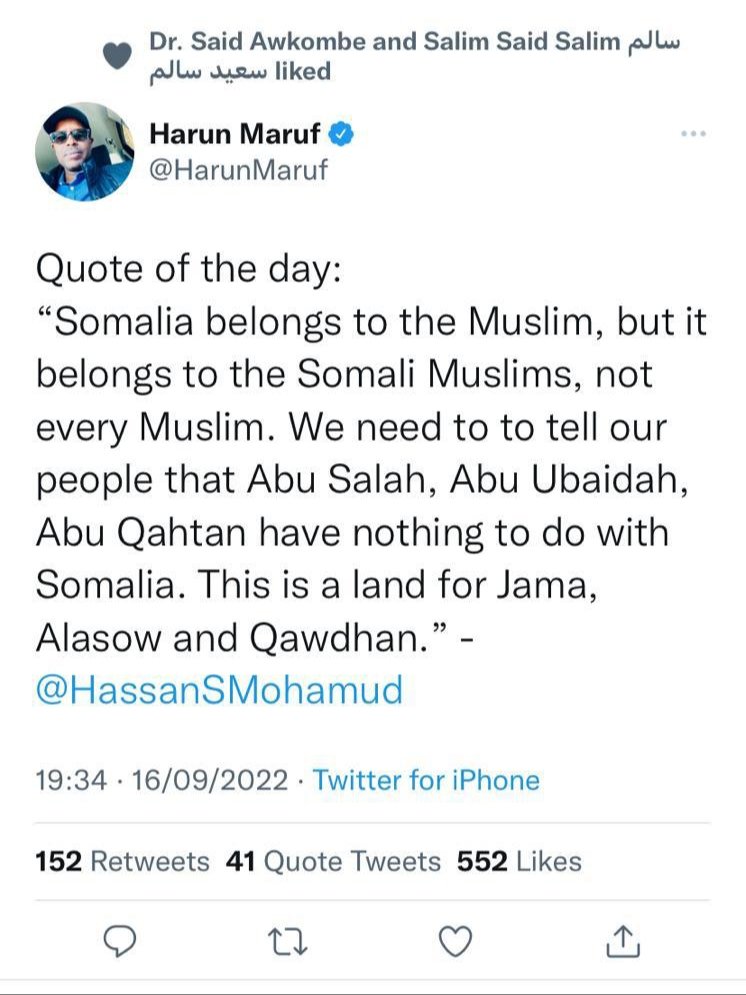View the 552 Likes list
Viewport: 746px width, 995px height.
tap(519, 861)
